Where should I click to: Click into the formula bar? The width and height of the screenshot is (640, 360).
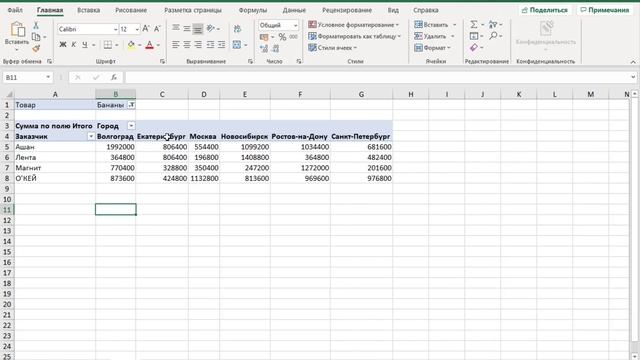click(378, 77)
